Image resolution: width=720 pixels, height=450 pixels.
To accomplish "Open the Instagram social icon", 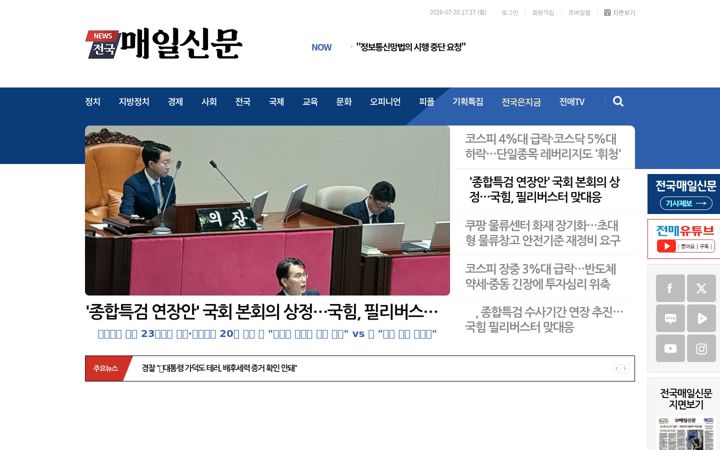I will pyautogui.click(x=701, y=349).
